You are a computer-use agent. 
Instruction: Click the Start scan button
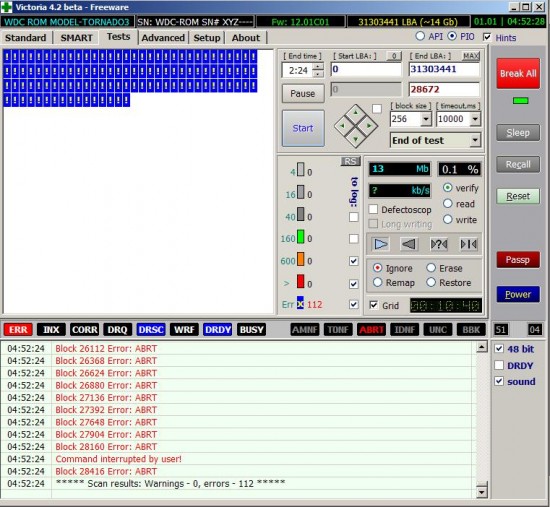[x=303, y=128]
